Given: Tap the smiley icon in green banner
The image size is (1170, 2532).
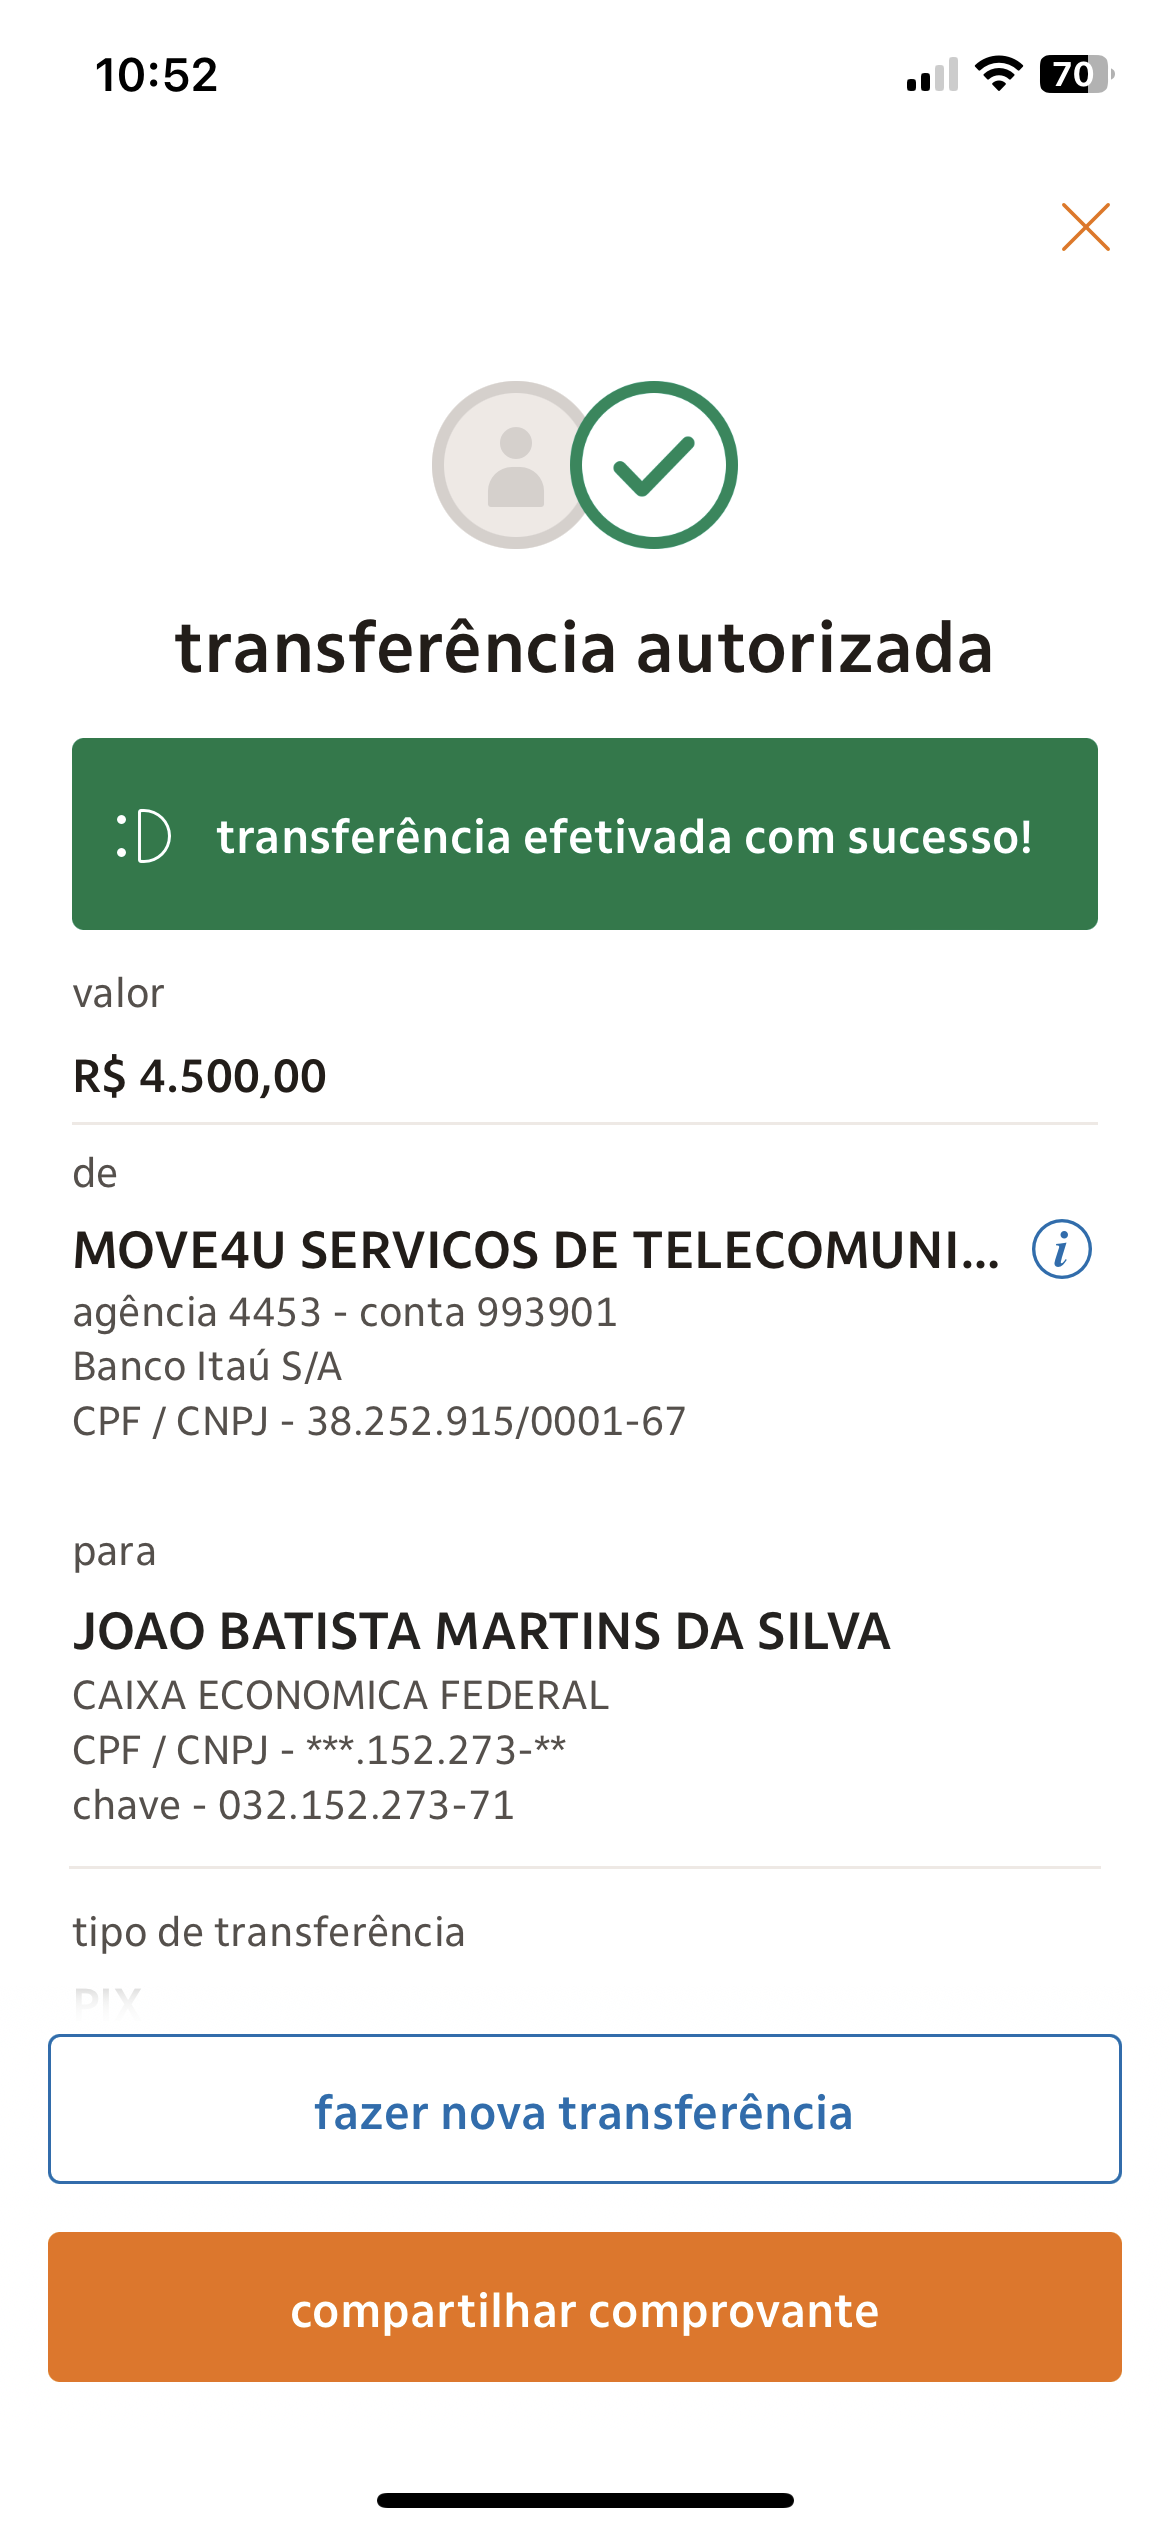Looking at the screenshot, I should 143,836.
